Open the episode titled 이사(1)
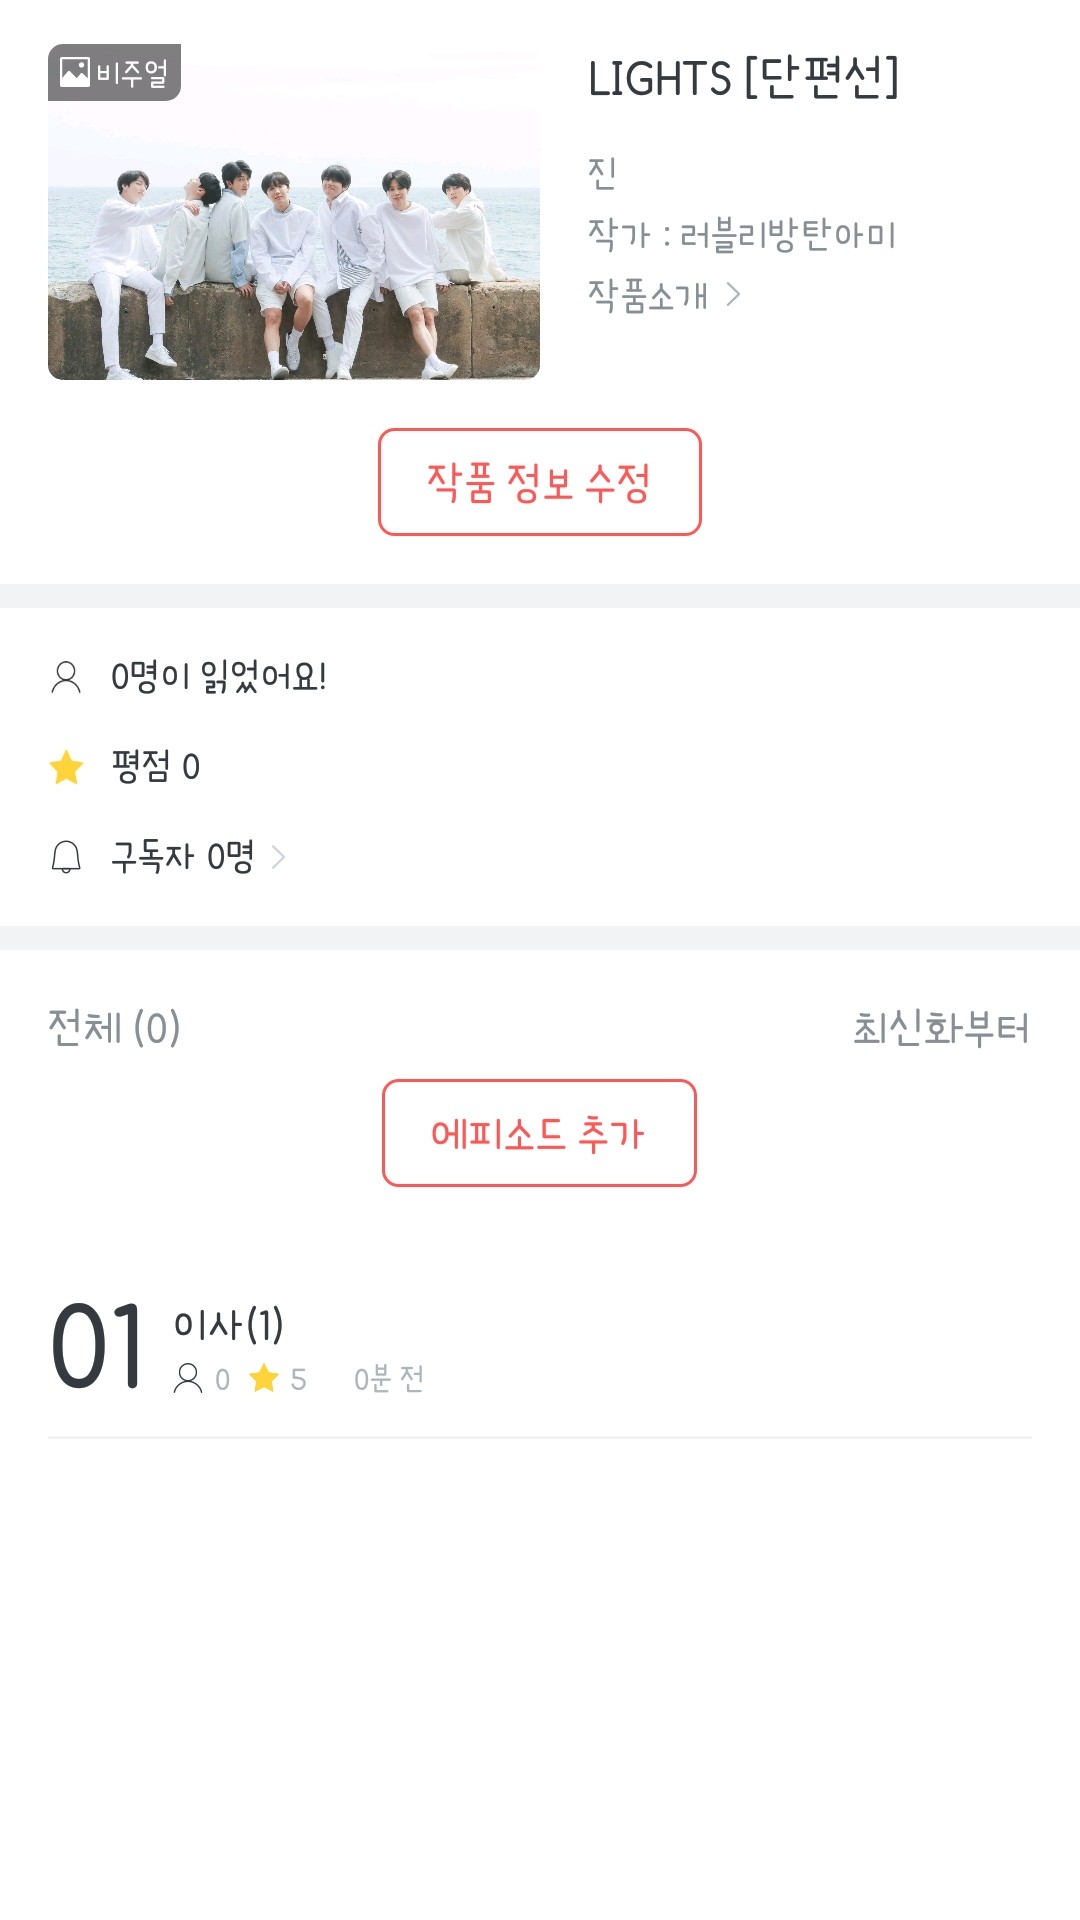 click(x=229, y=1325)
